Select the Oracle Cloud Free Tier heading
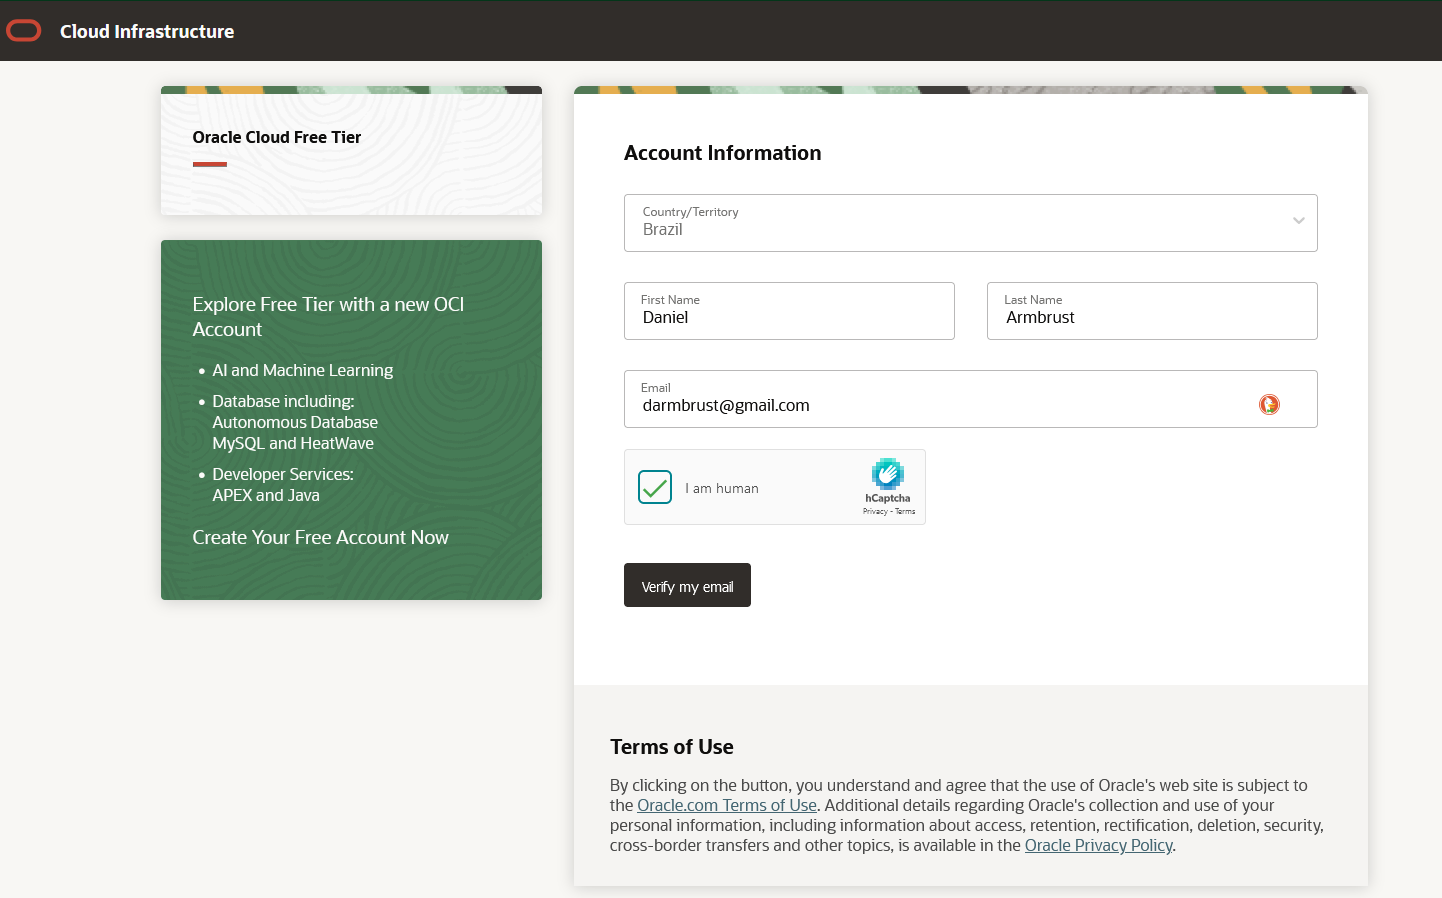Viewport: 1442px width, 898px height. pyautogui.click(x=276, y=138)
